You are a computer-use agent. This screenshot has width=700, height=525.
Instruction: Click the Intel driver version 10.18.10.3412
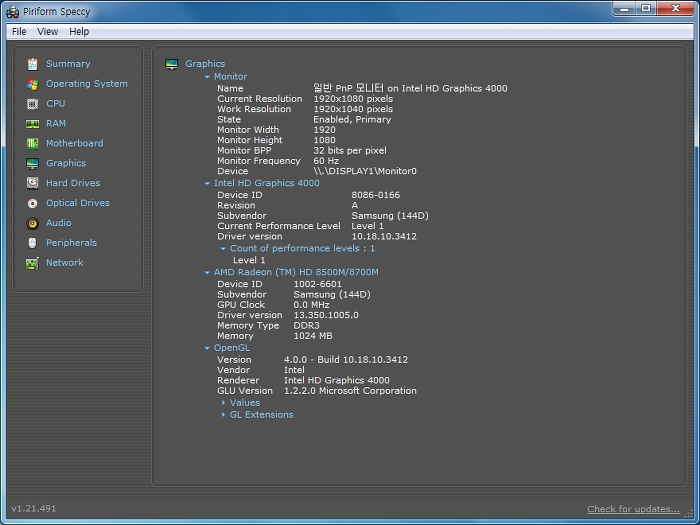[384, 237]
